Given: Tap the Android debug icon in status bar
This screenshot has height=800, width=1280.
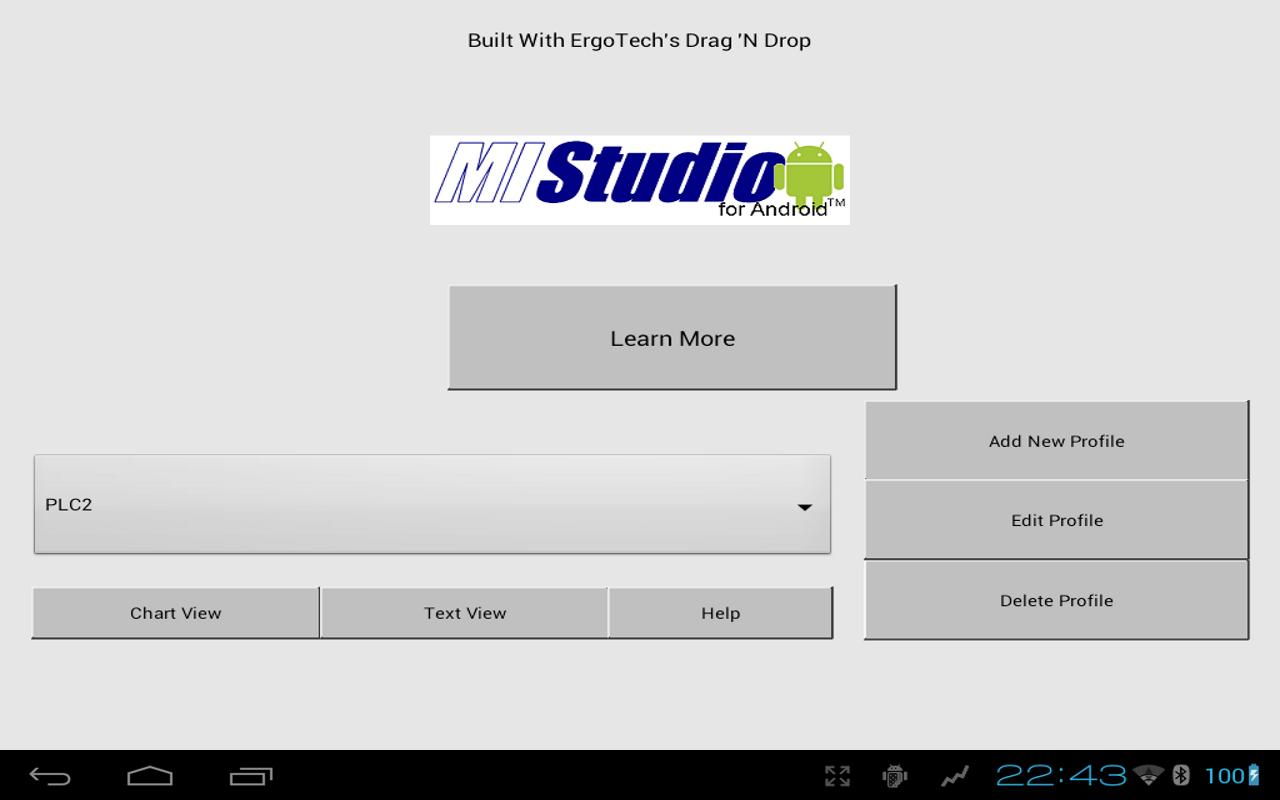Looking at the screenshot, I should pos(894,776).
